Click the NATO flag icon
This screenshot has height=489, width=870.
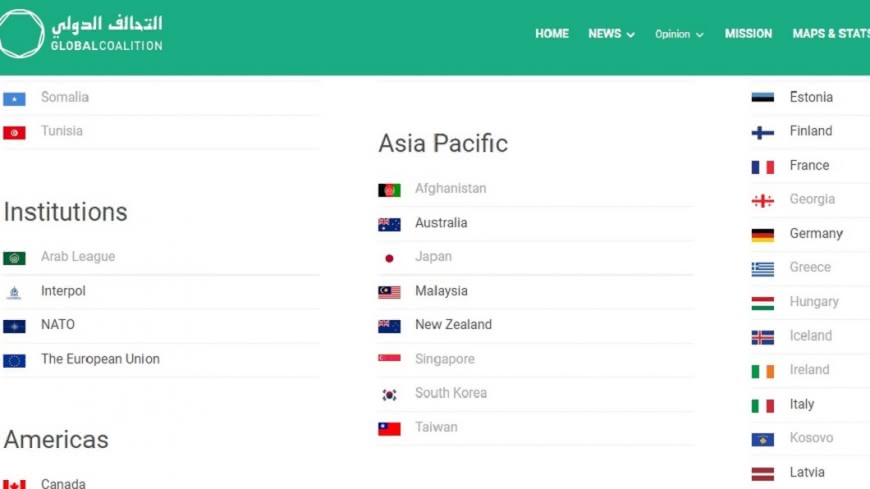(x=14, y=326)
